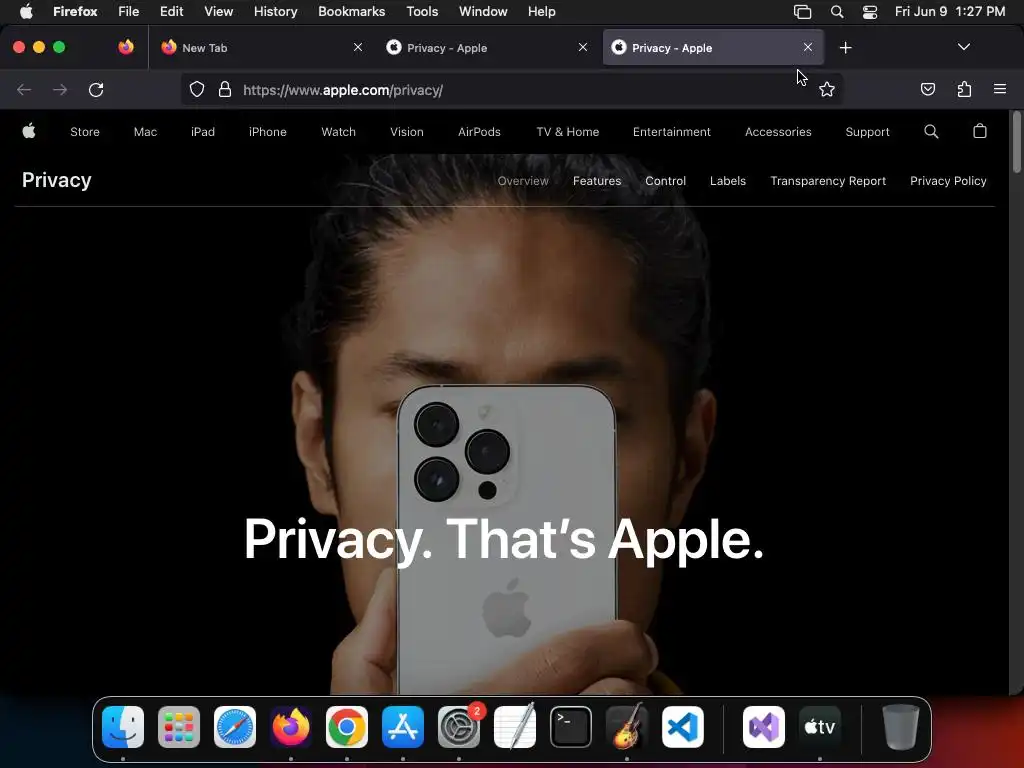Open the Vision navigation link
This screenshot has width=1024, height=768.
click(407, 132)
